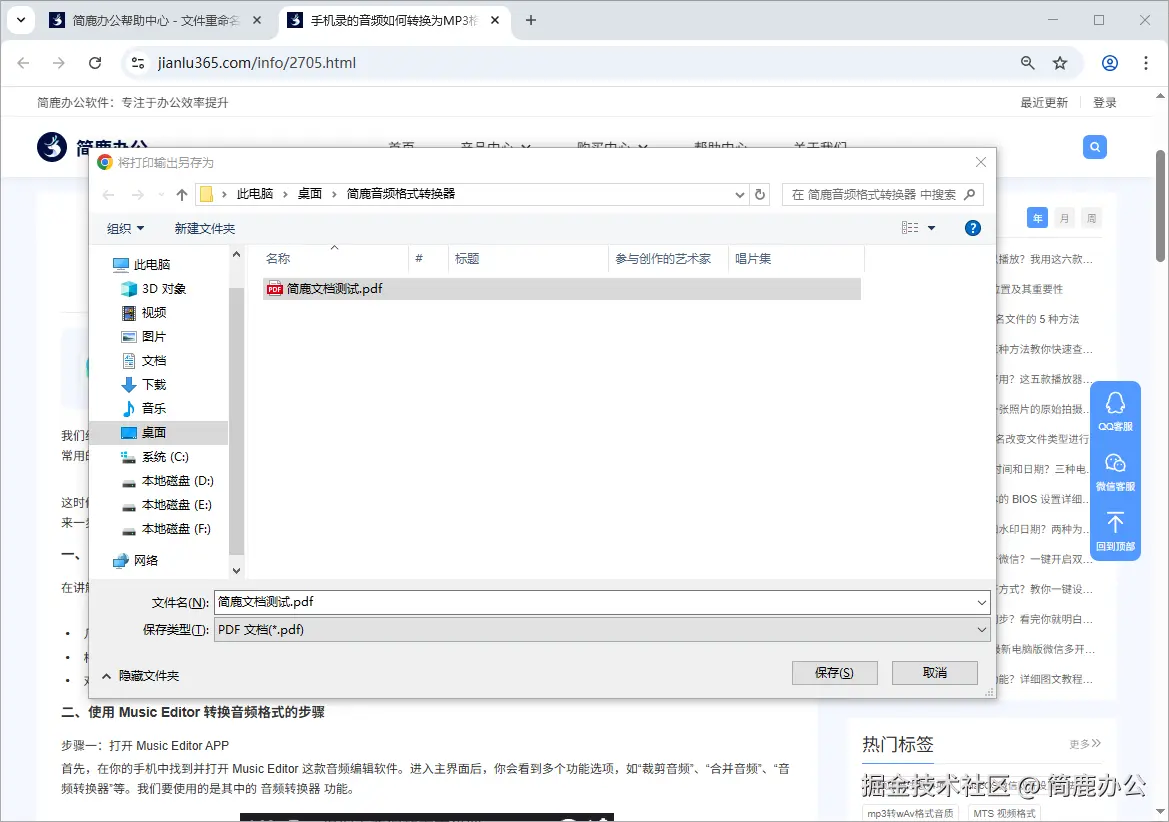
Task: Sort by 标题 column header
Action: [x=528, y=259]
